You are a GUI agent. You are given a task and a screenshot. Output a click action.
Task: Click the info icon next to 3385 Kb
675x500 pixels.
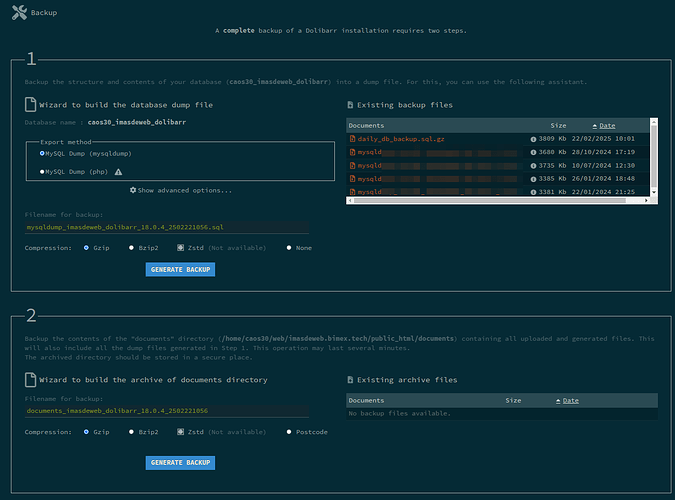pyautogui.click(x=533, y=179)
